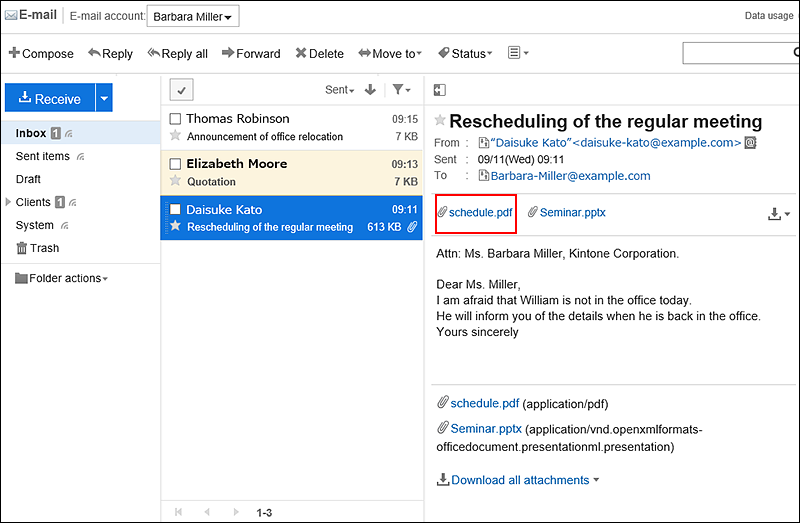Image resolution: width=800 pixels, height=523 pixels.
Task: Star the Announcement of office relocation message
Action: pyautogui.click(x=175, y=136)
